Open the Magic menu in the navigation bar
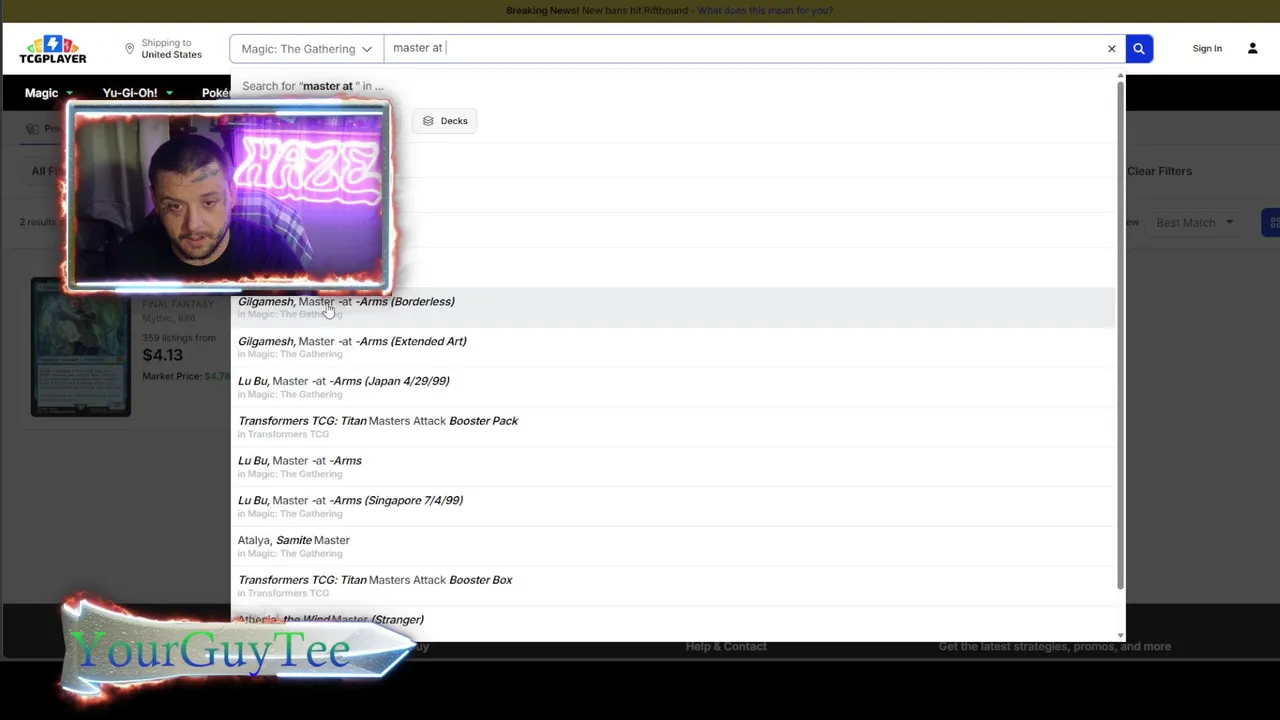The height and width of the screenshot is (720, 1280). point(48,93)
